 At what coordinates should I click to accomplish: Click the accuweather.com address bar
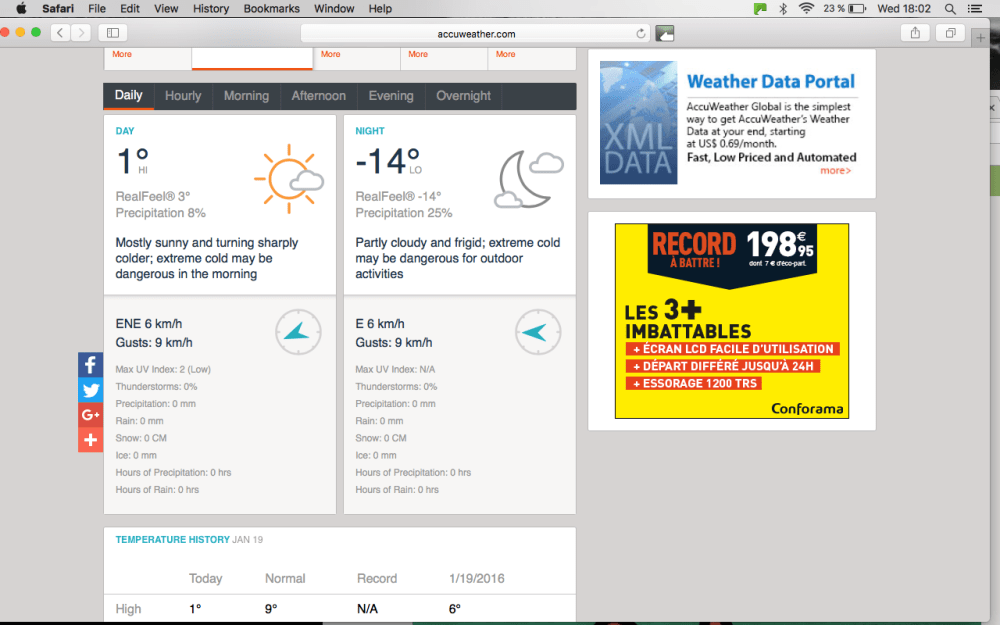475,33
